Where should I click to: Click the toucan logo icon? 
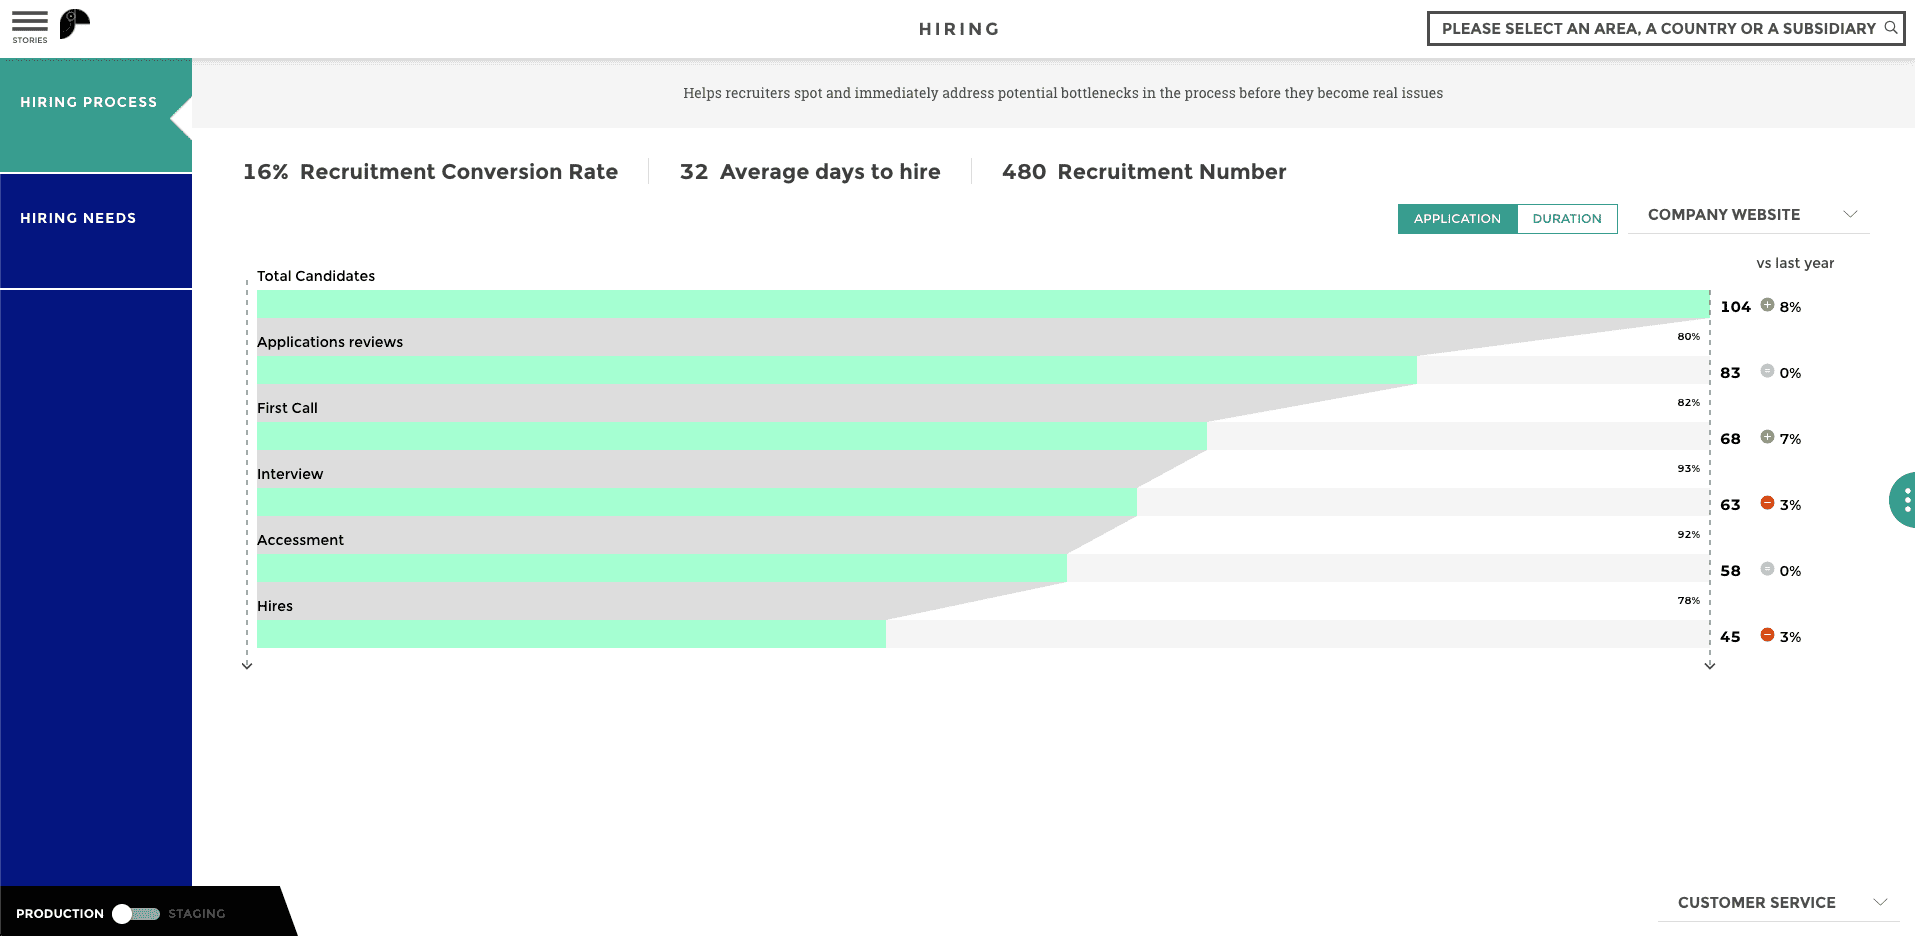[74, 24]
